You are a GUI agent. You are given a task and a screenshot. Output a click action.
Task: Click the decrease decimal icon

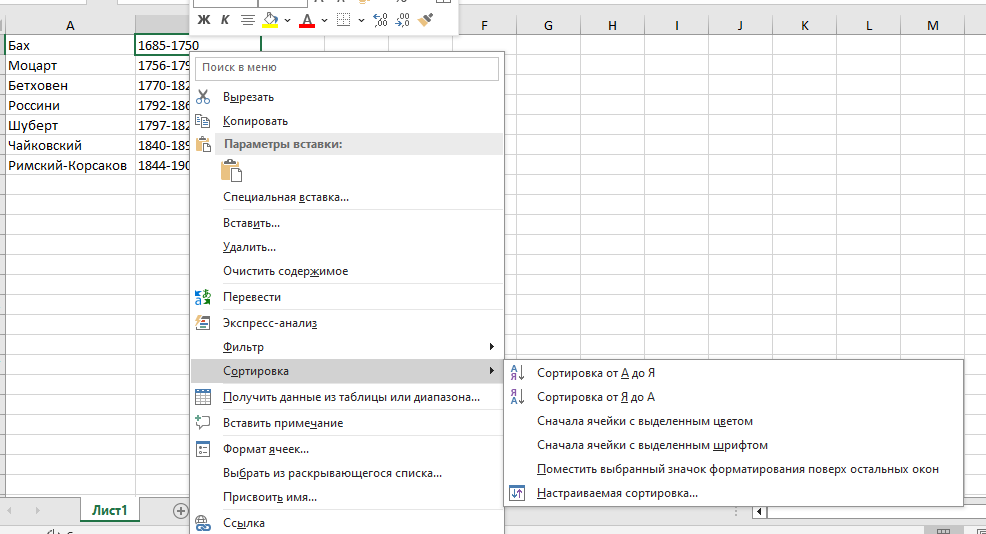point(402,20)
